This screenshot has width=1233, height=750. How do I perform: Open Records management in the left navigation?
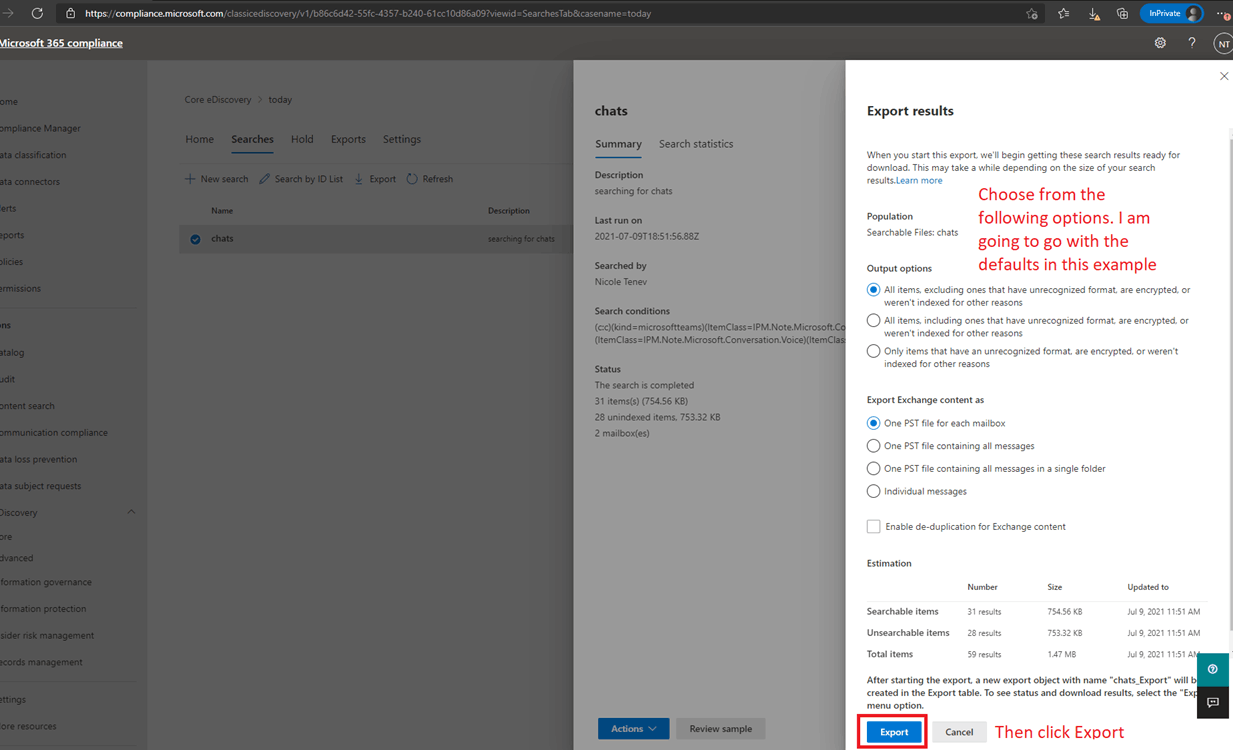click(x=41, y=662)
